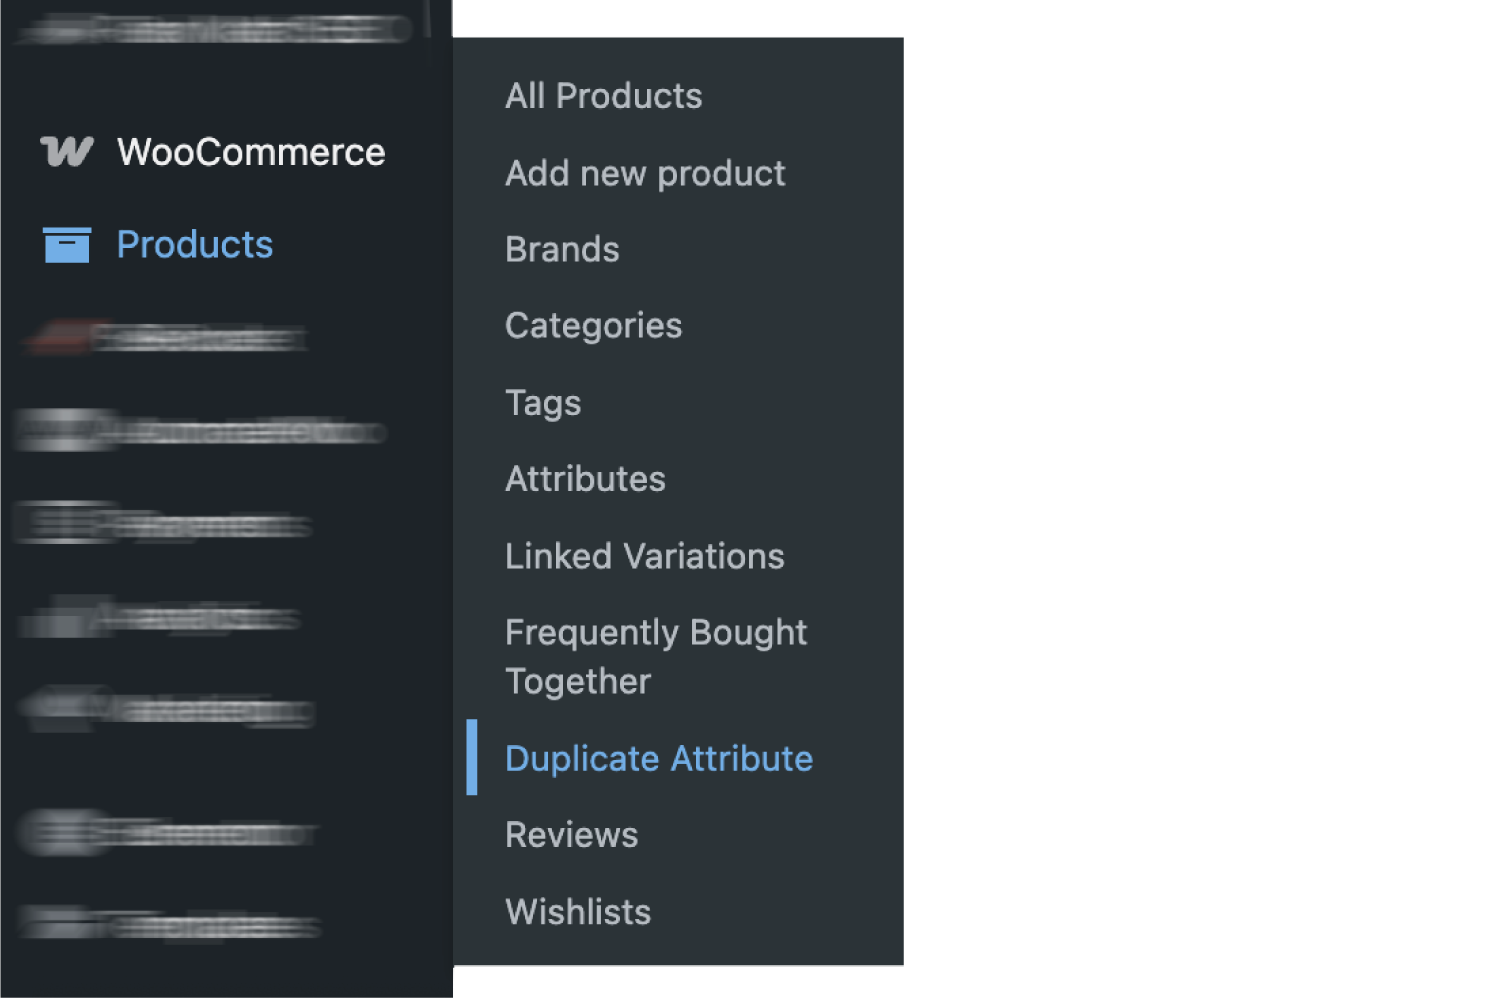1500x1000 pixels.
Task: Select Tags in Products submenu
Action: (x=543, y=403)
